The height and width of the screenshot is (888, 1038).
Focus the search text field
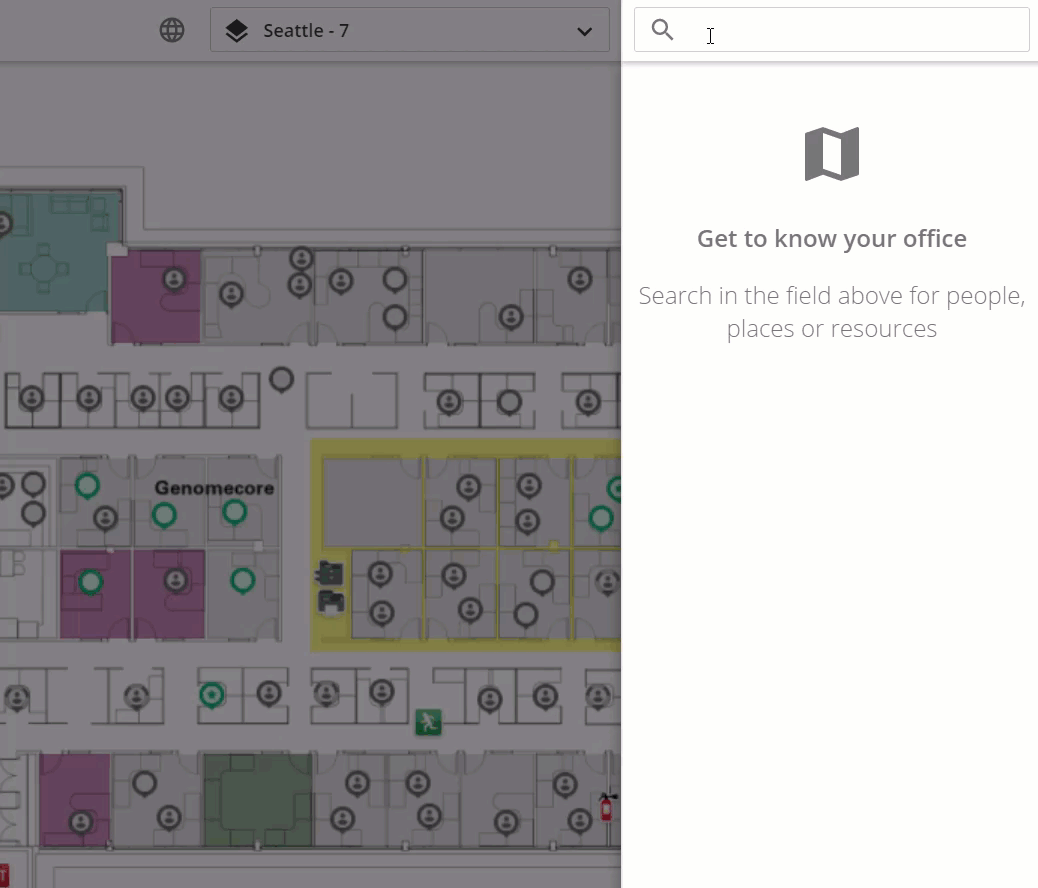[x=850, y=30]
